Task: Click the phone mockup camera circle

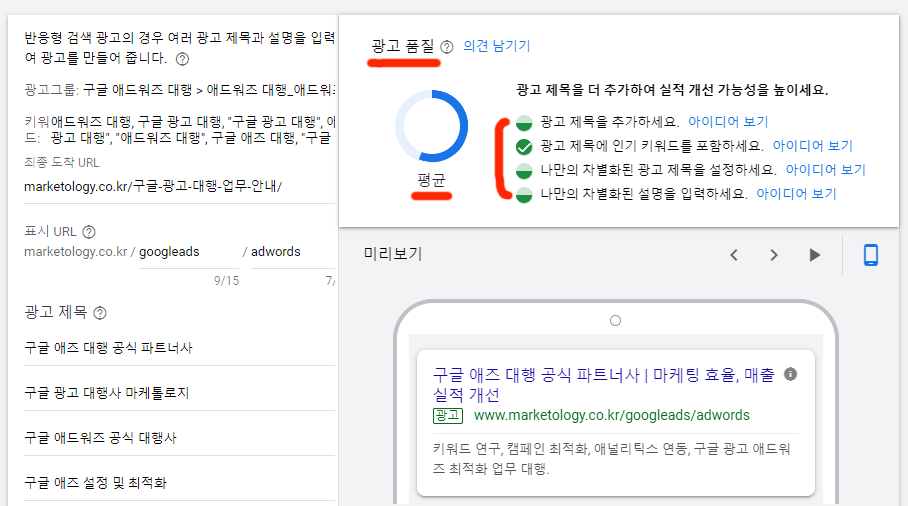Action: [x=616, y=321]
